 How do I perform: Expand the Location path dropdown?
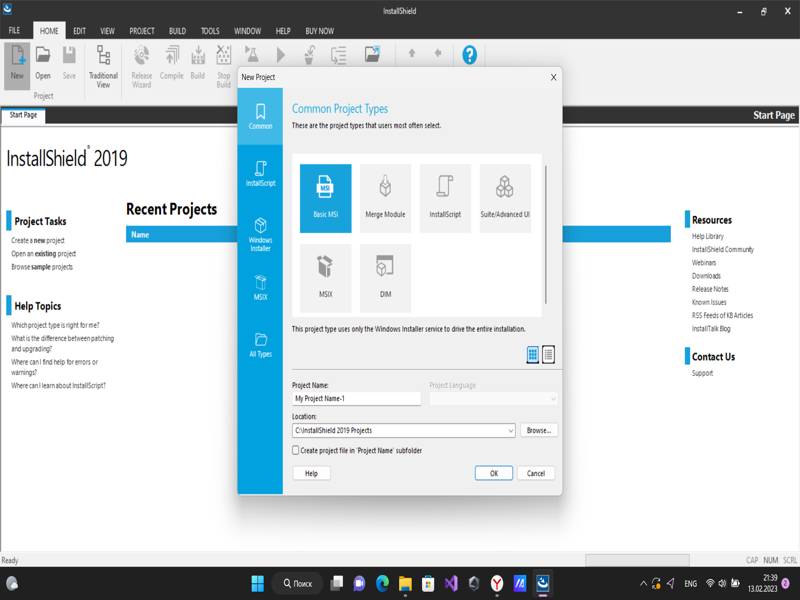510,430
